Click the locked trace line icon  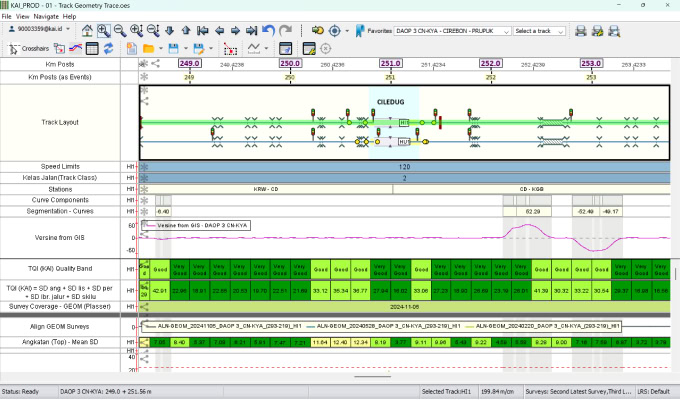[254, 49]
